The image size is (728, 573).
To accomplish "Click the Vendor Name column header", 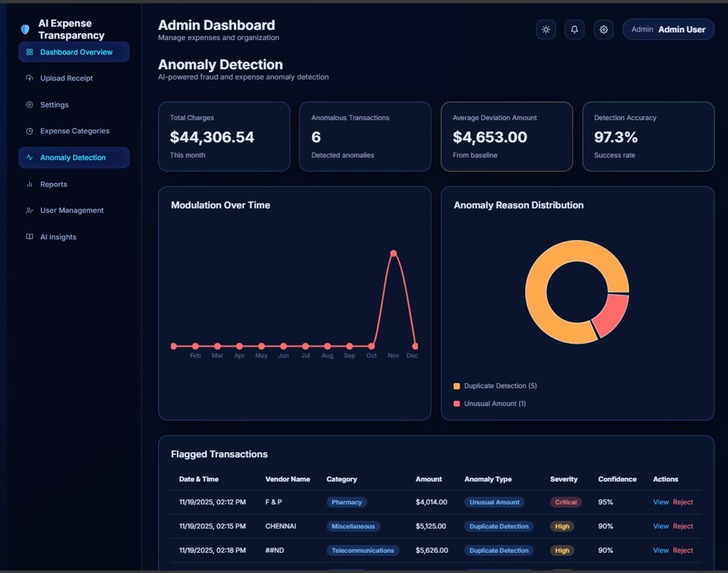I will tap(288, 479).
